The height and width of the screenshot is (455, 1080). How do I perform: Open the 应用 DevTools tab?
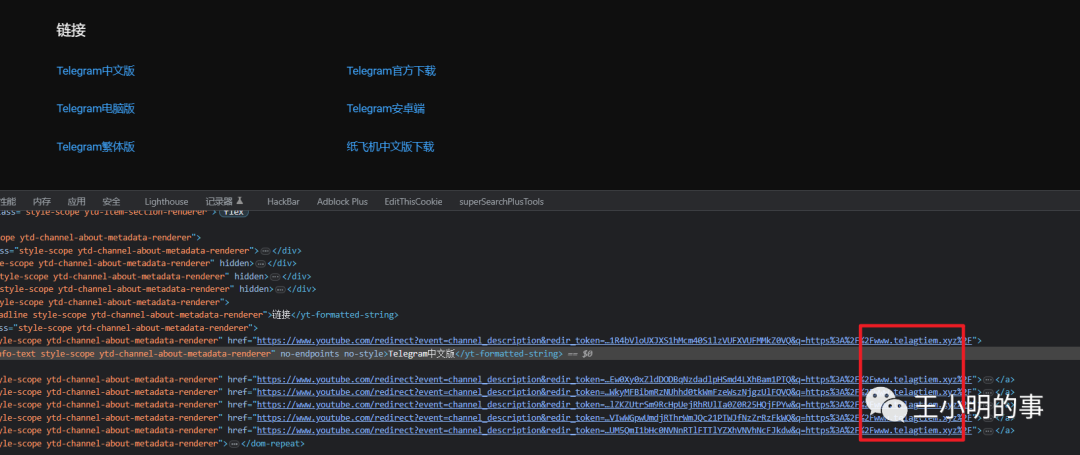[x=76, y=202]
